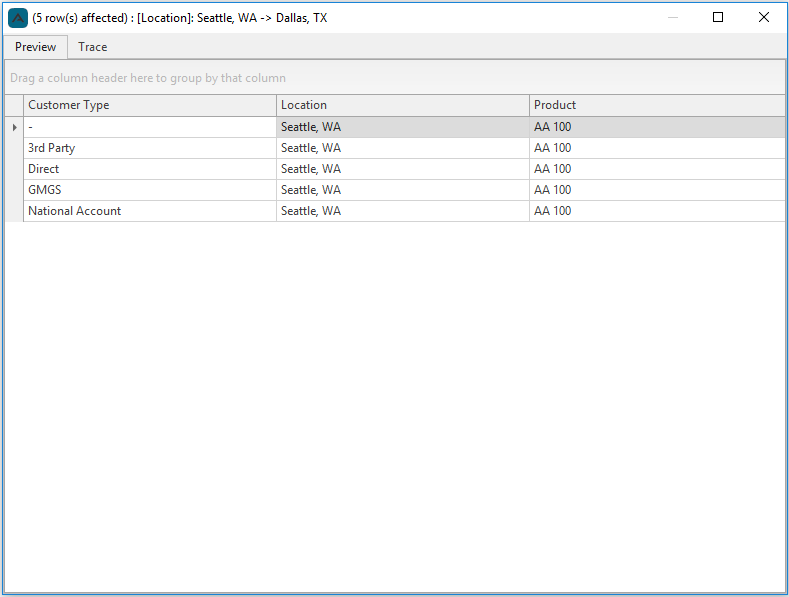Viewport: 789px width, 597px height.
Task: Sort by Customer Type column header
Action: (150, 105)
